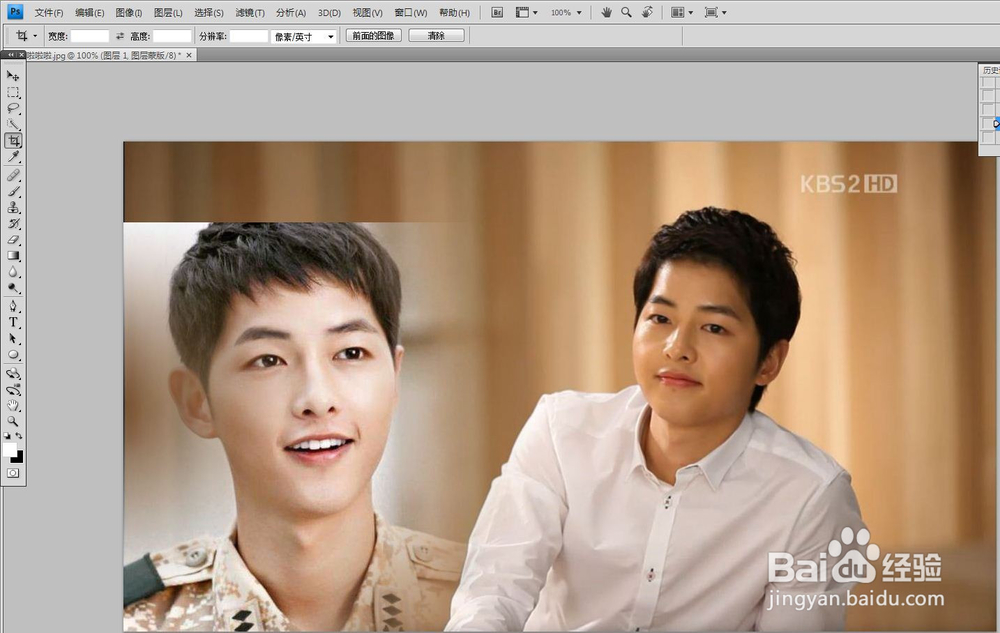The height and width of the screenshot is (633, 1000).
Task: Select the 3D Orbit camera tool
Action: (13, 389)
